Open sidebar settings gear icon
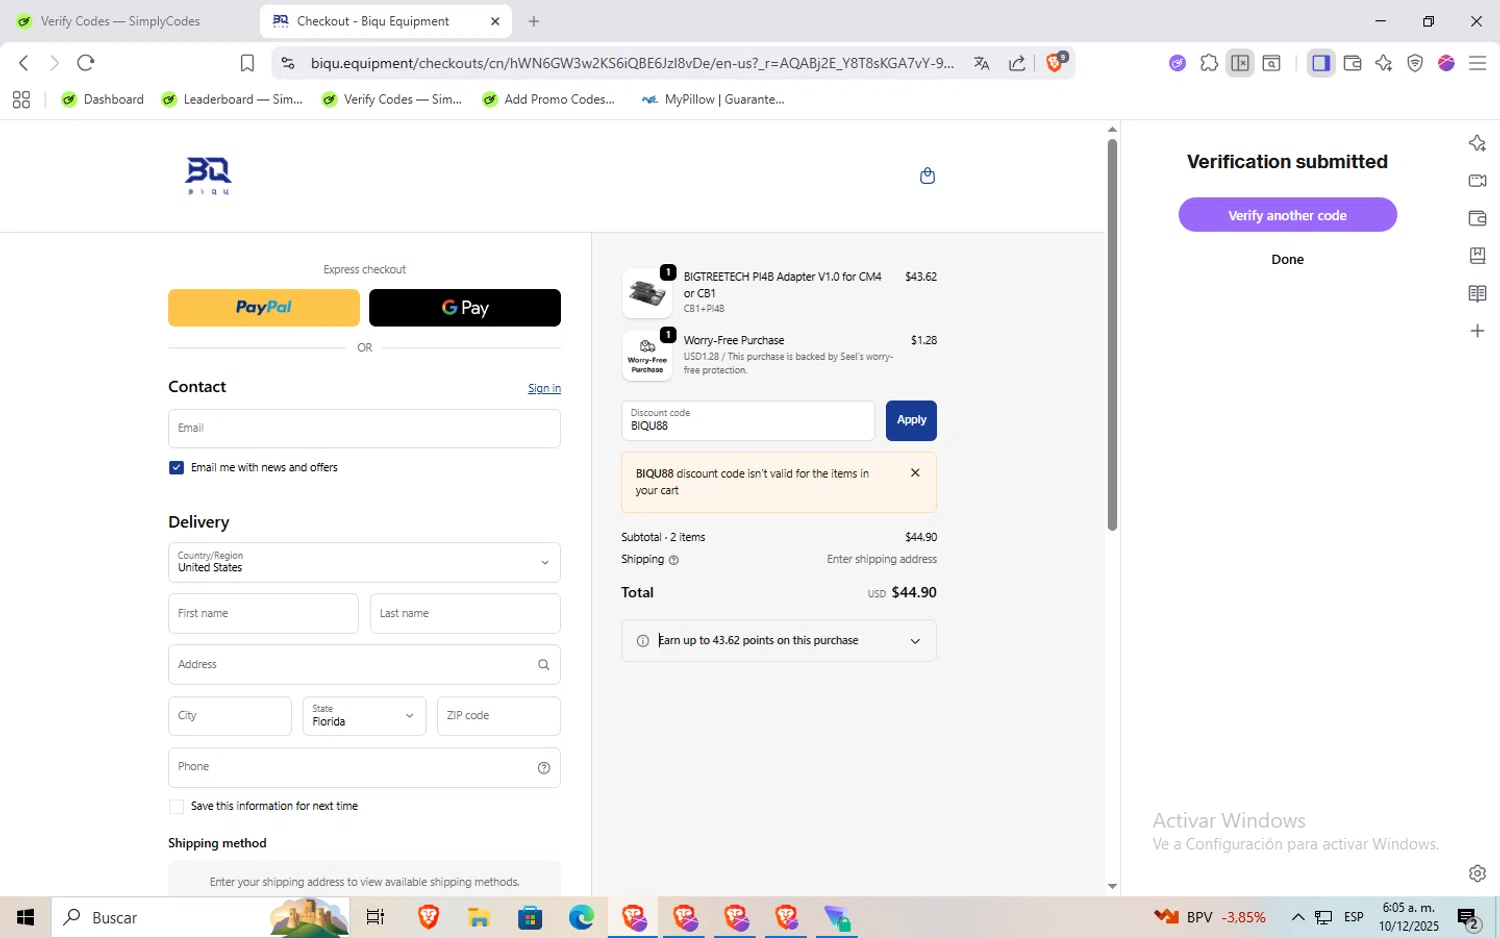The image size is (1500, 938). (1477, 873)
